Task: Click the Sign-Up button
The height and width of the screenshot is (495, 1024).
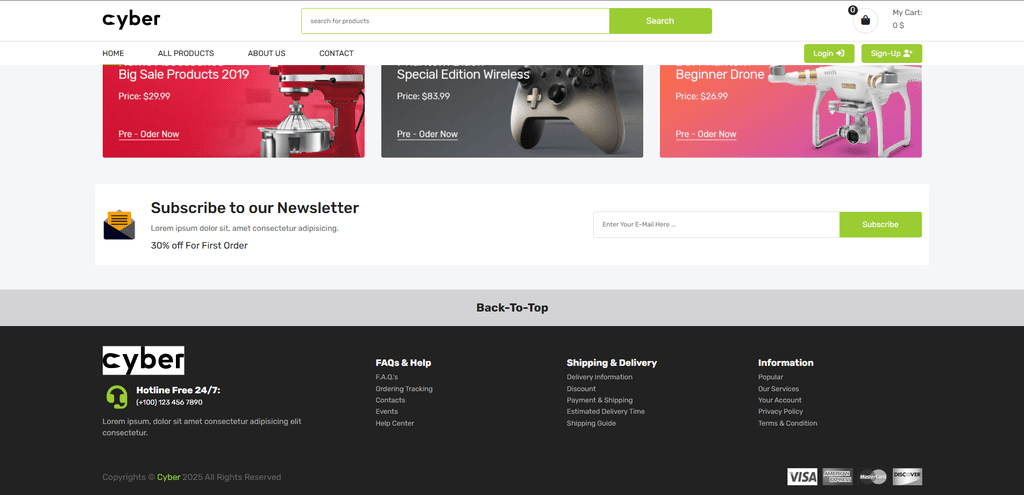Action: (x=891, y=54)
